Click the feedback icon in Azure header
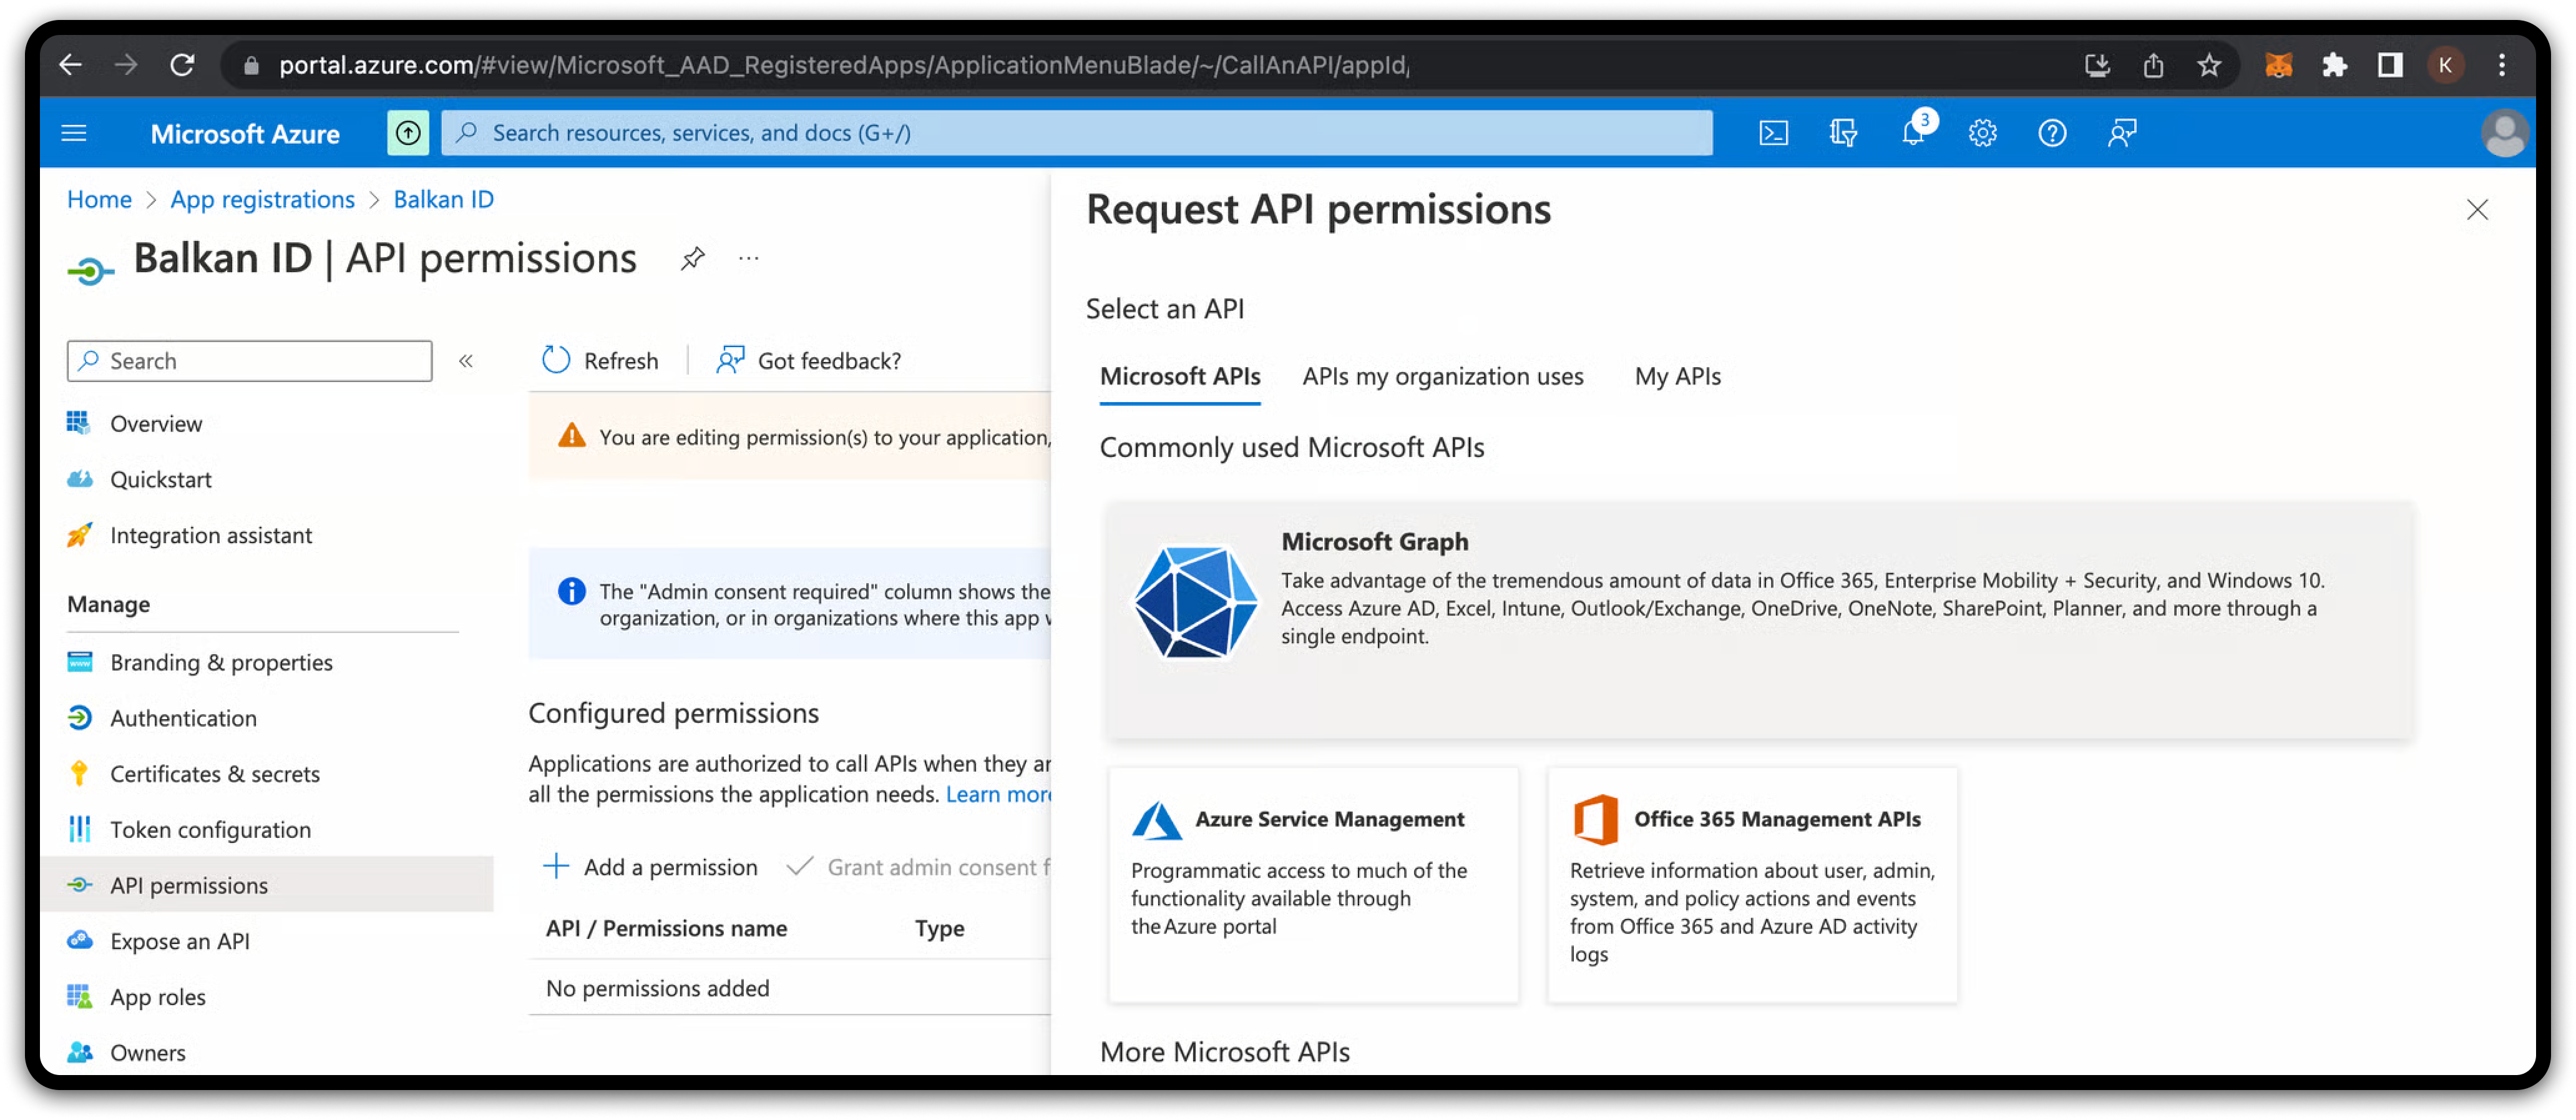This screenshot has width=2576, height=1120. click(x=2122, y=133)
